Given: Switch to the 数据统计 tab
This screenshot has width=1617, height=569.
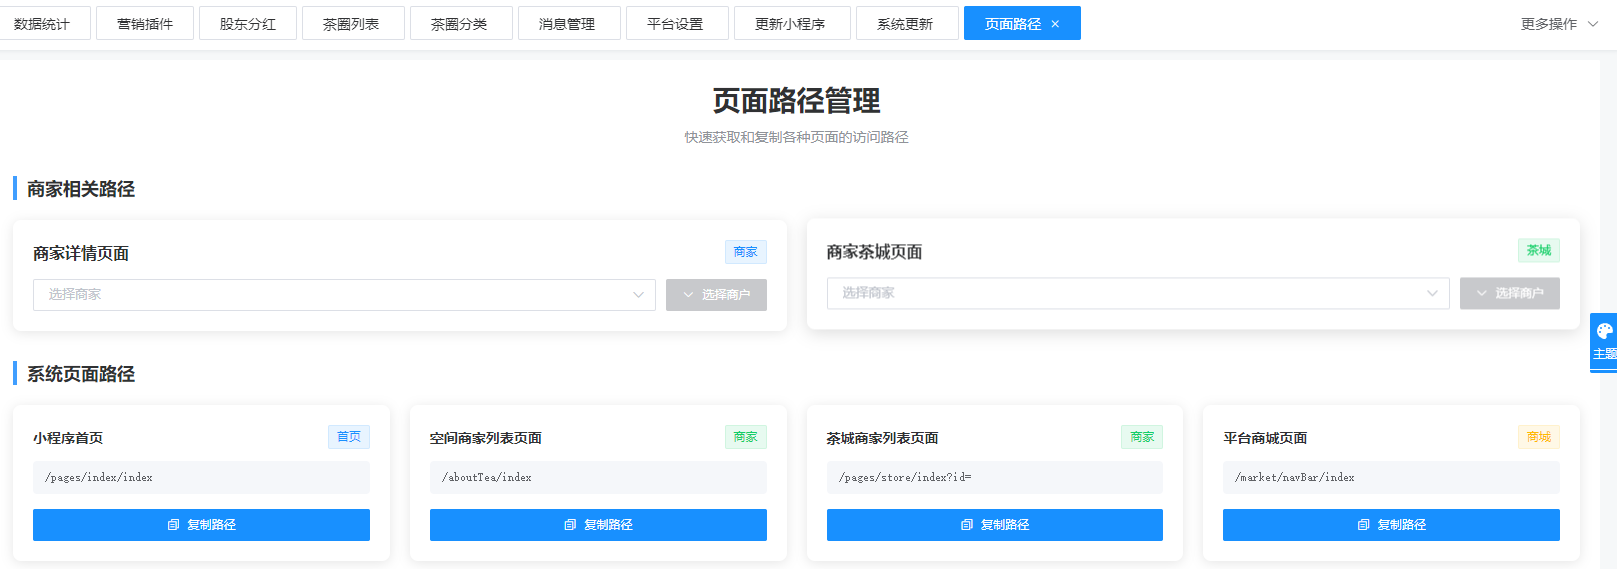Looking at the screenshot, I should point(42,24).
